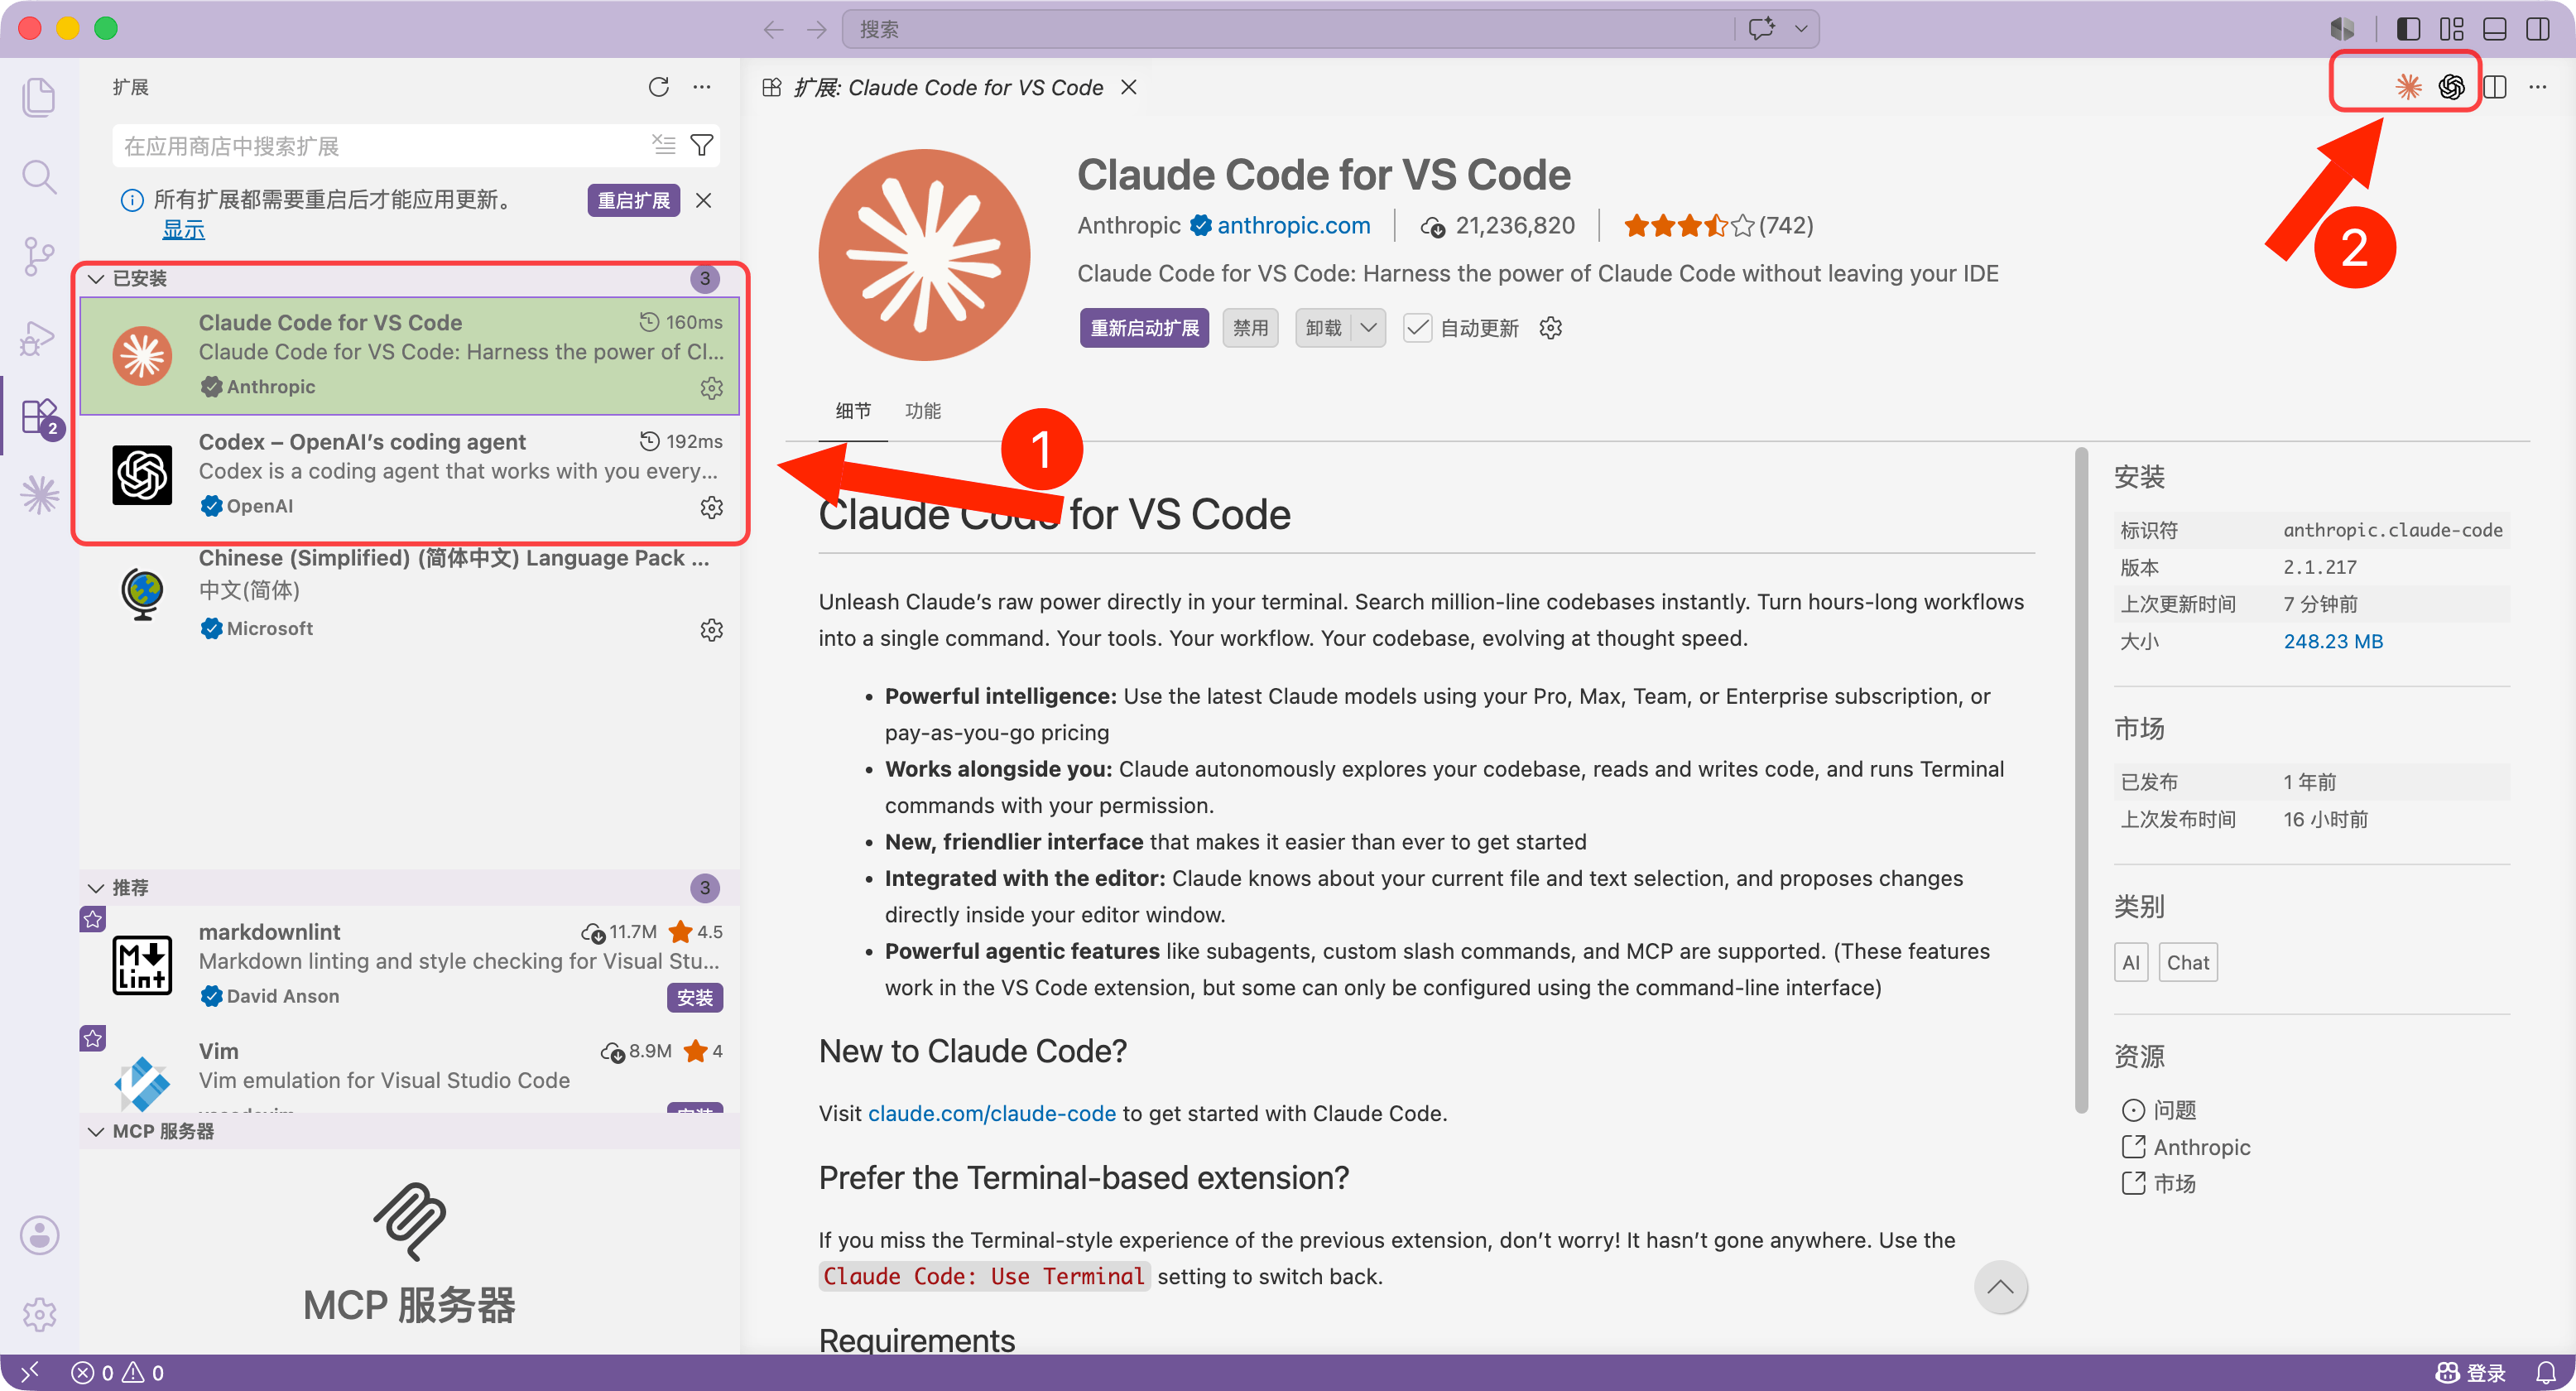The height and width of the screenshot is (1391, 2576).
Task: Open settings gear for Chinese Language Pack row
Action: (711, 630)
